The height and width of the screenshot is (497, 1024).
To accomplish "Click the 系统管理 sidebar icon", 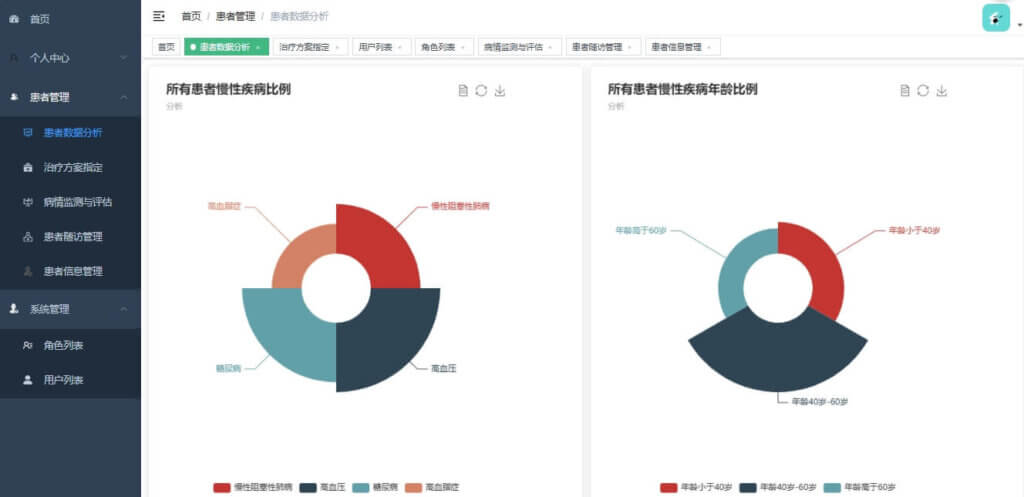I will click(x=14, y=309).
